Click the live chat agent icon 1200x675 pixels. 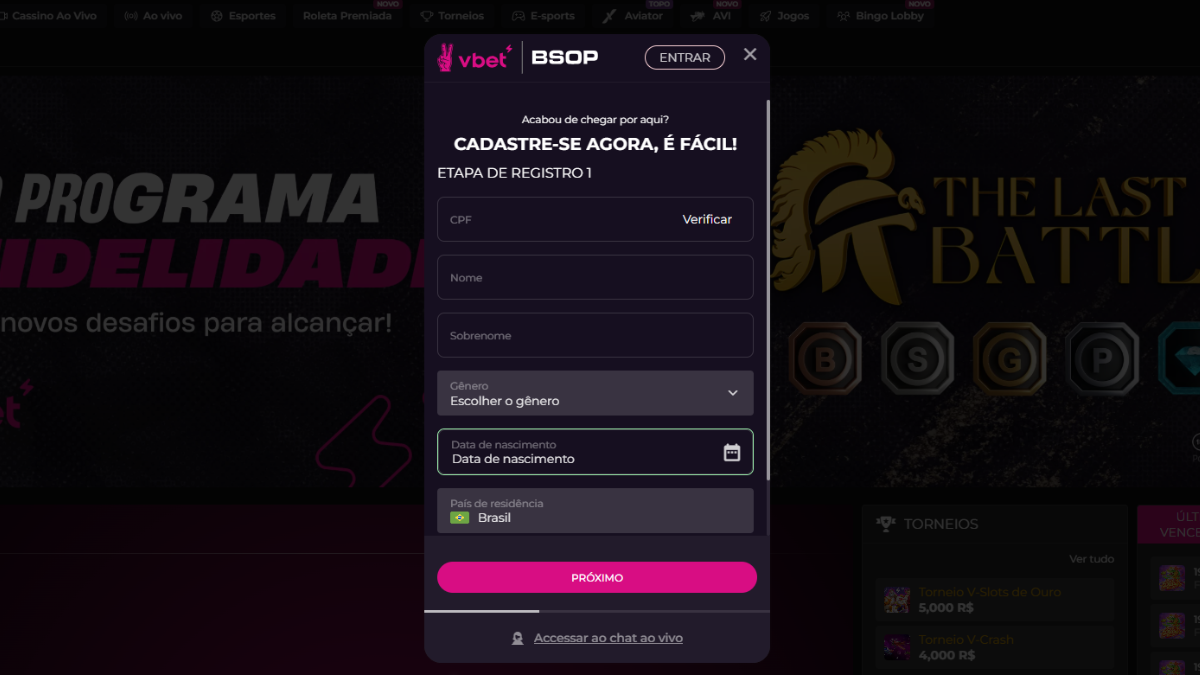click(x=517, y=638)
